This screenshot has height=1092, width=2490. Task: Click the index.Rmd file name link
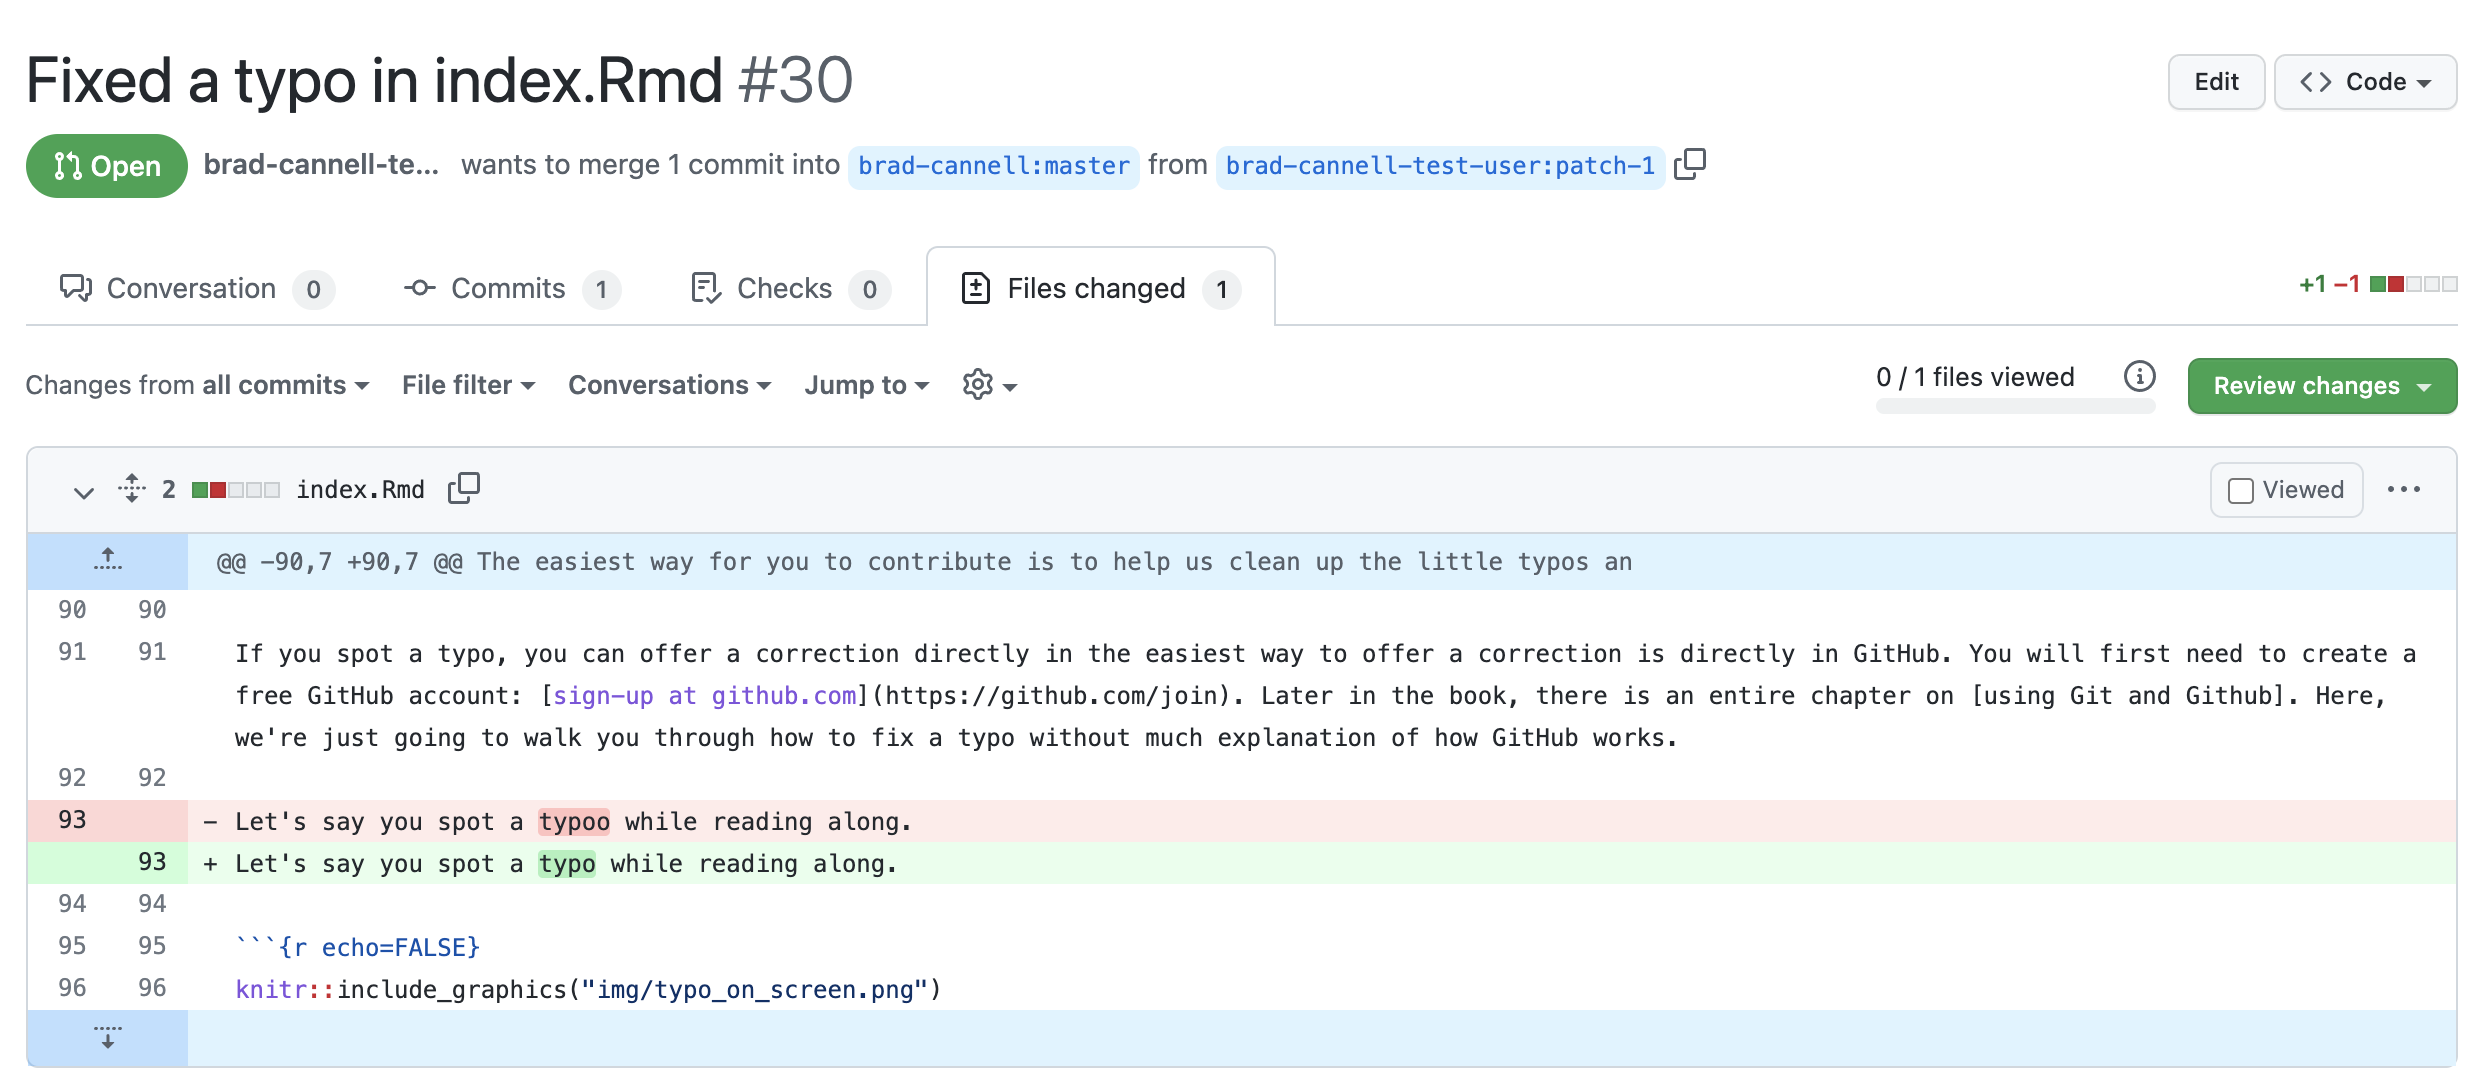coord(360,489)
